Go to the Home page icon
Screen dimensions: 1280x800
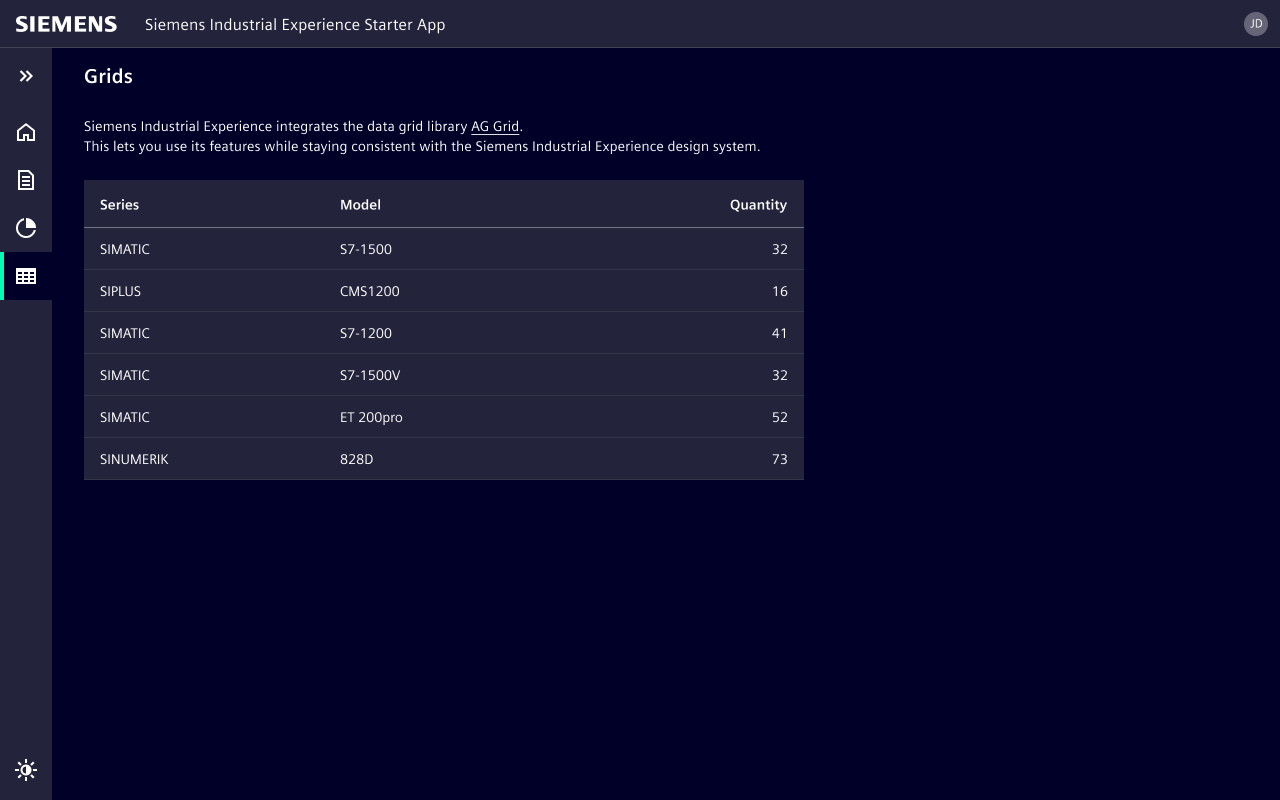click(x=26, y=132)
